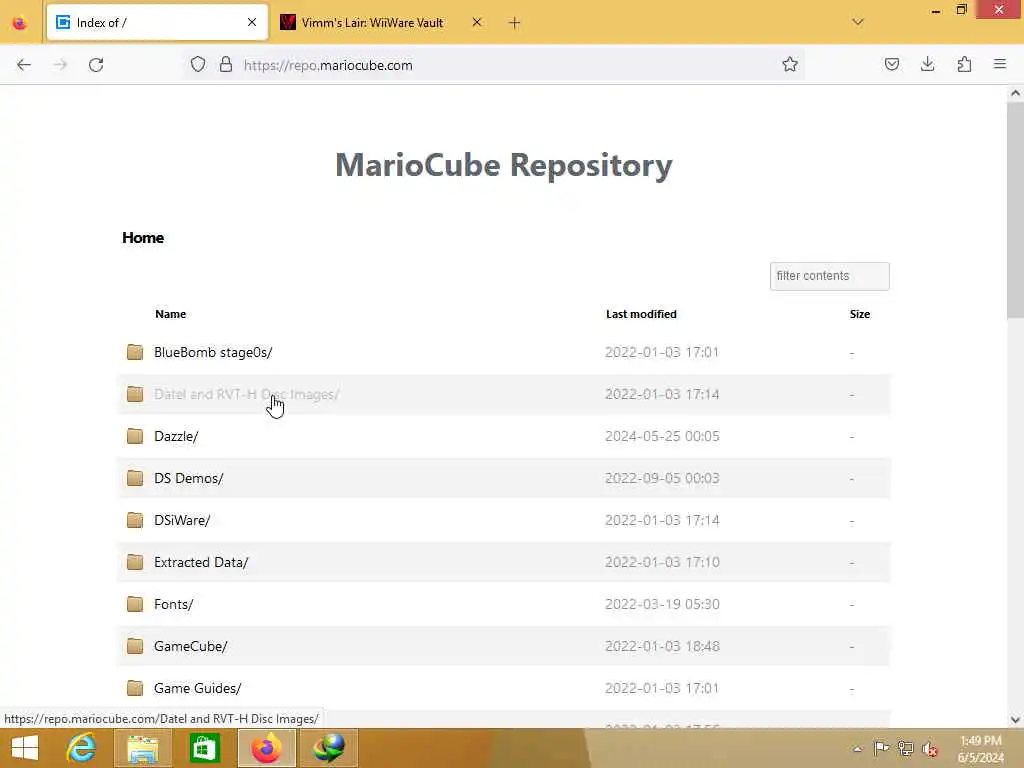The image size is (1024, 768).
Task: Open the Firefox downloads panel
Action: pyautogui.click(x=927, y=65)
